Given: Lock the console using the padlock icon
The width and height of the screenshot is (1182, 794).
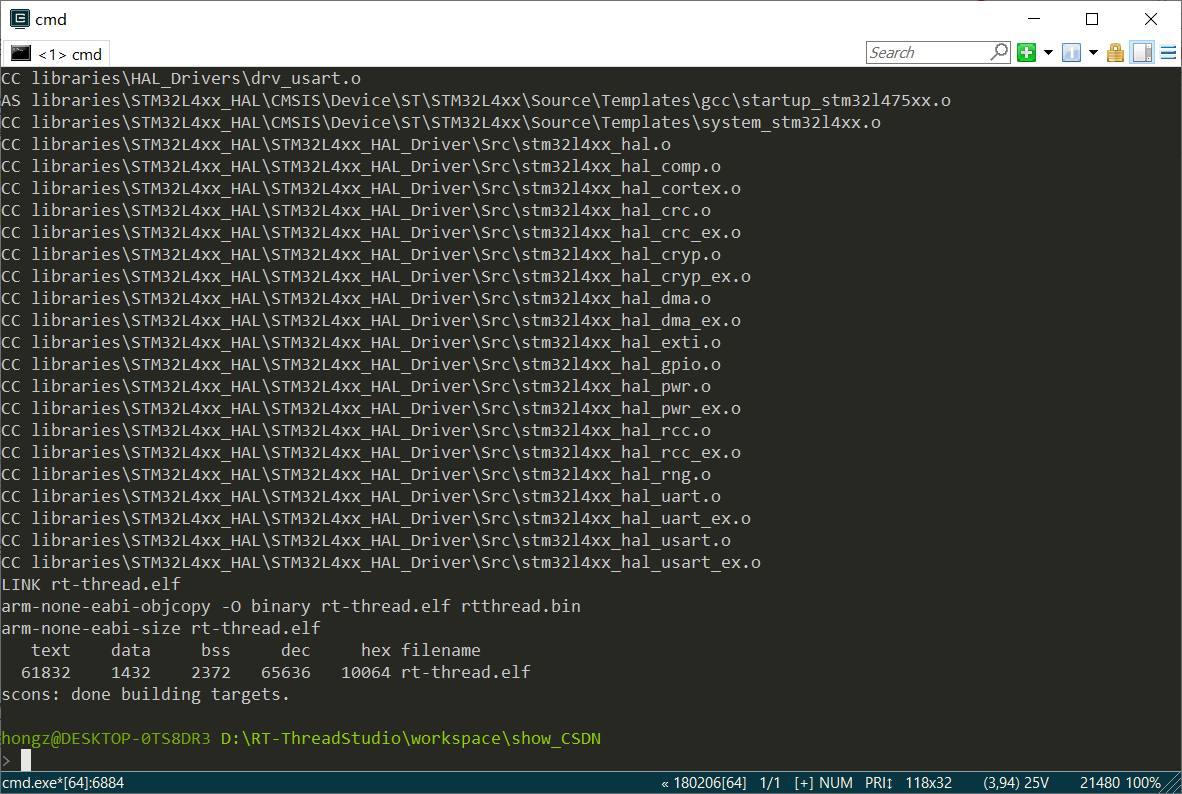Looking at the screenshot, I should pos(1115,51).
